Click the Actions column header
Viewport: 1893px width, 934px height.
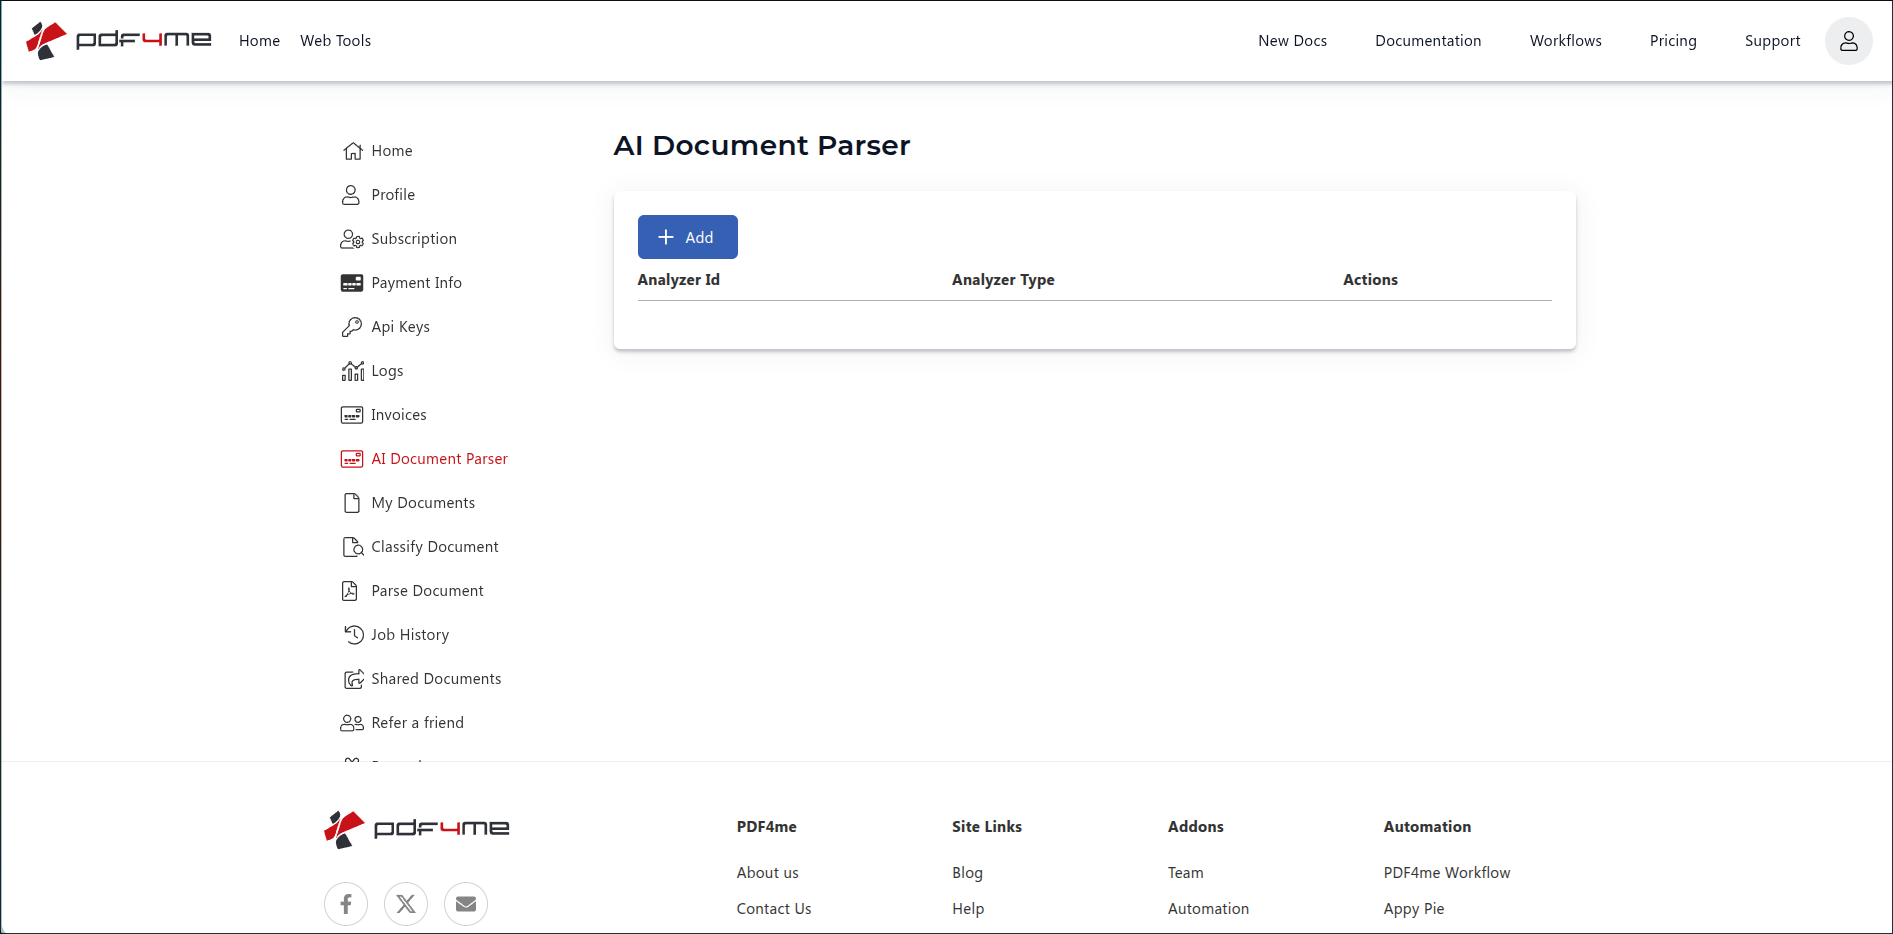pyautogui.click(x=1370, y=280)
